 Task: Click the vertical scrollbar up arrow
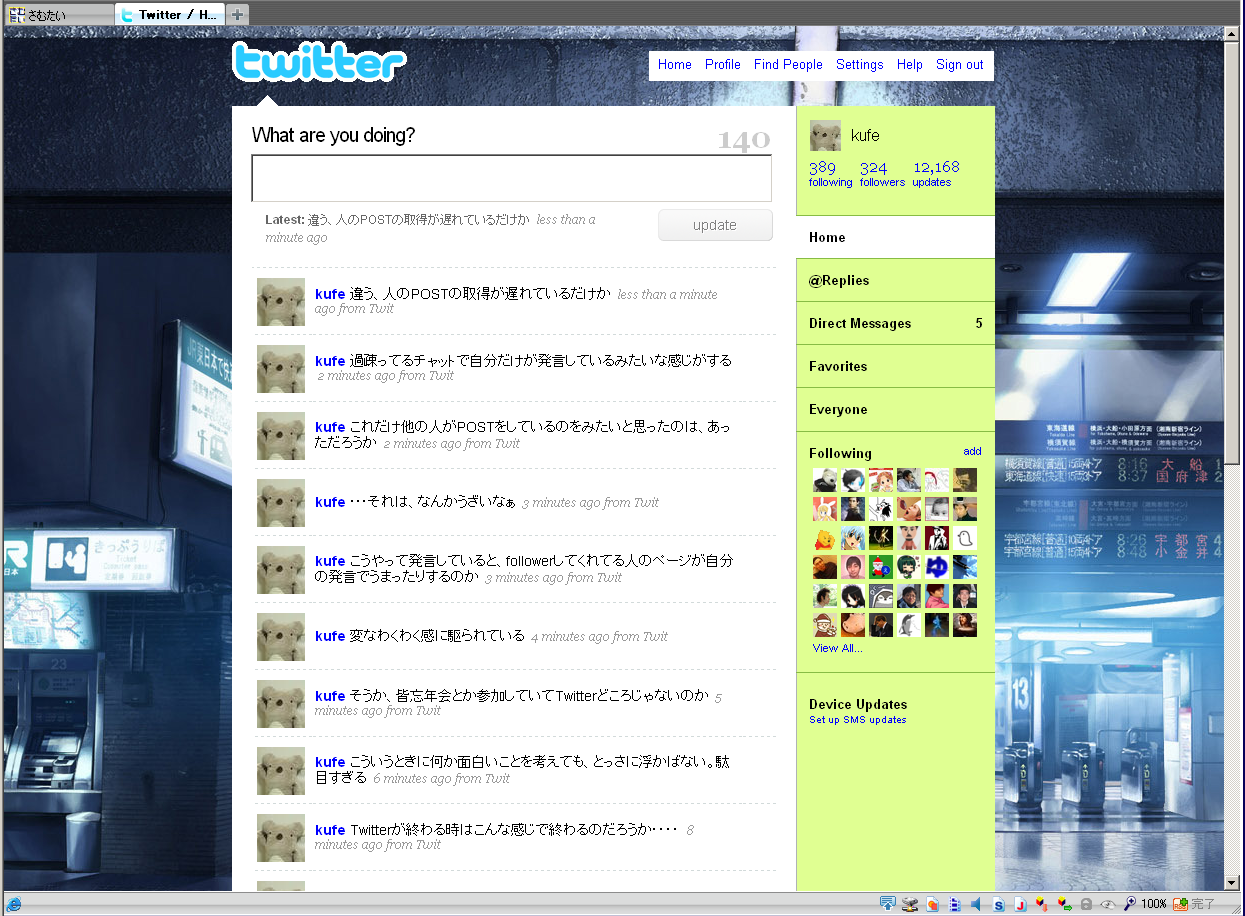click(x=1232, y=33)
